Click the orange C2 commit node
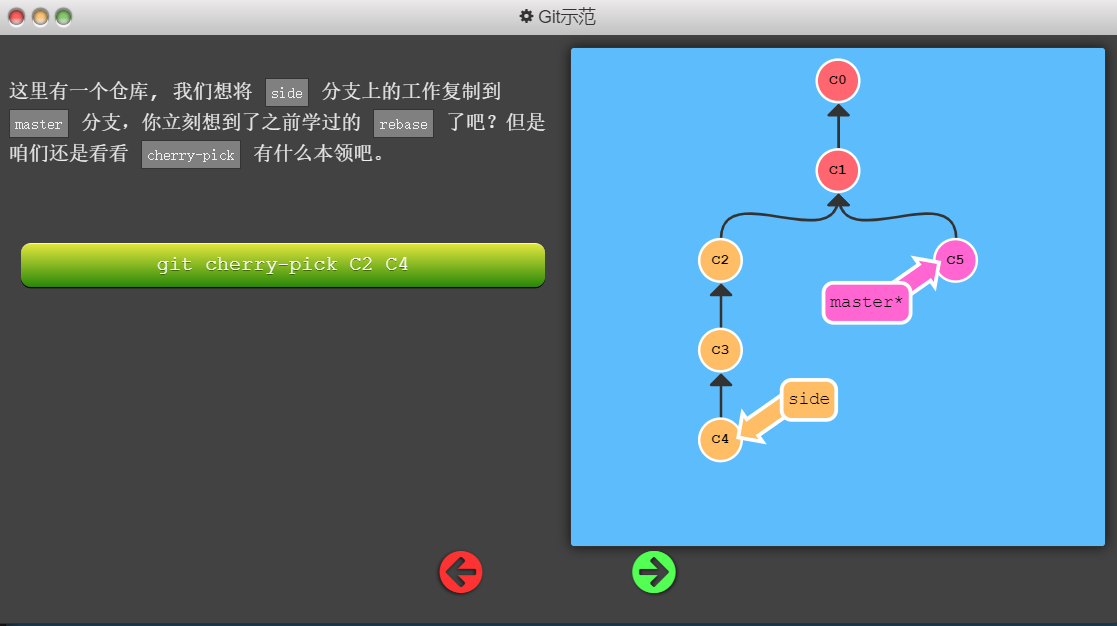Image resolution: width=1117 pixels, height=626 pixels. (720, 260)
